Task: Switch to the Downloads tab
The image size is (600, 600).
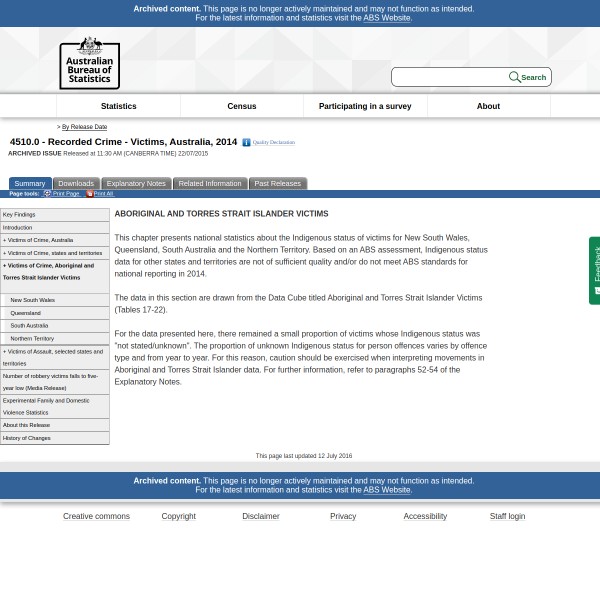Action: pos(75,183)
